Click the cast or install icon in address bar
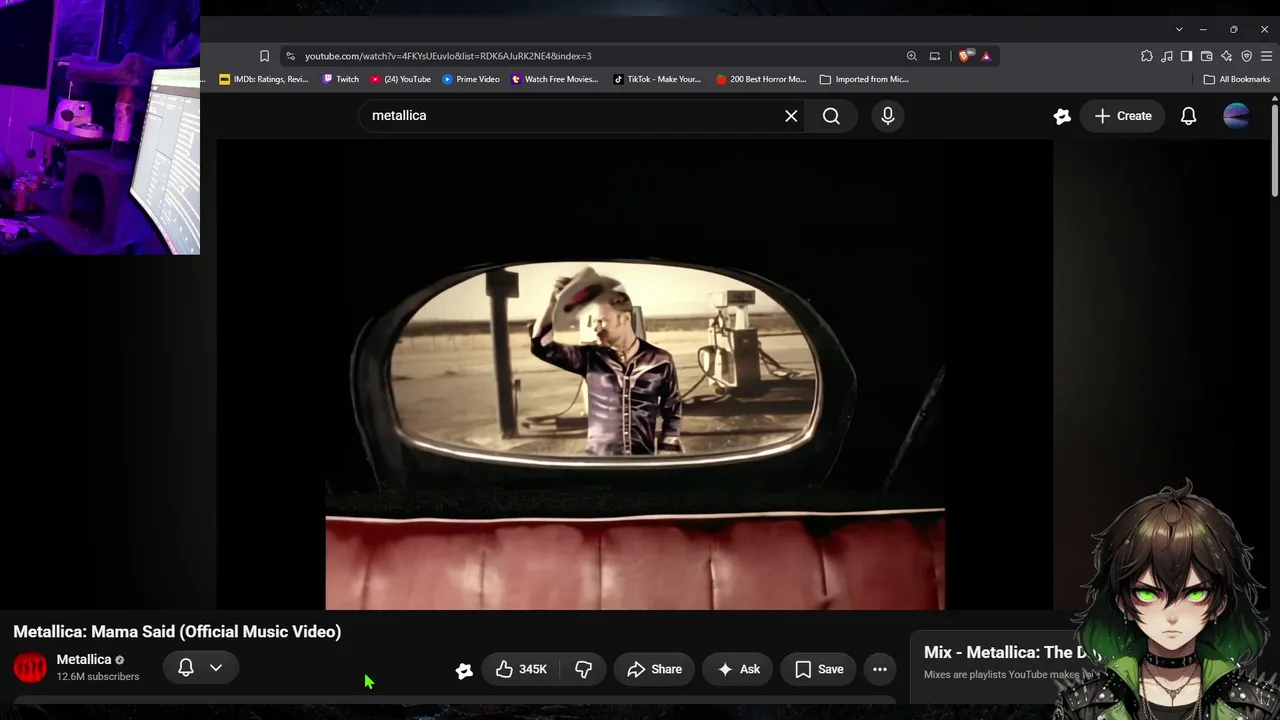 (x=935, y=56)
